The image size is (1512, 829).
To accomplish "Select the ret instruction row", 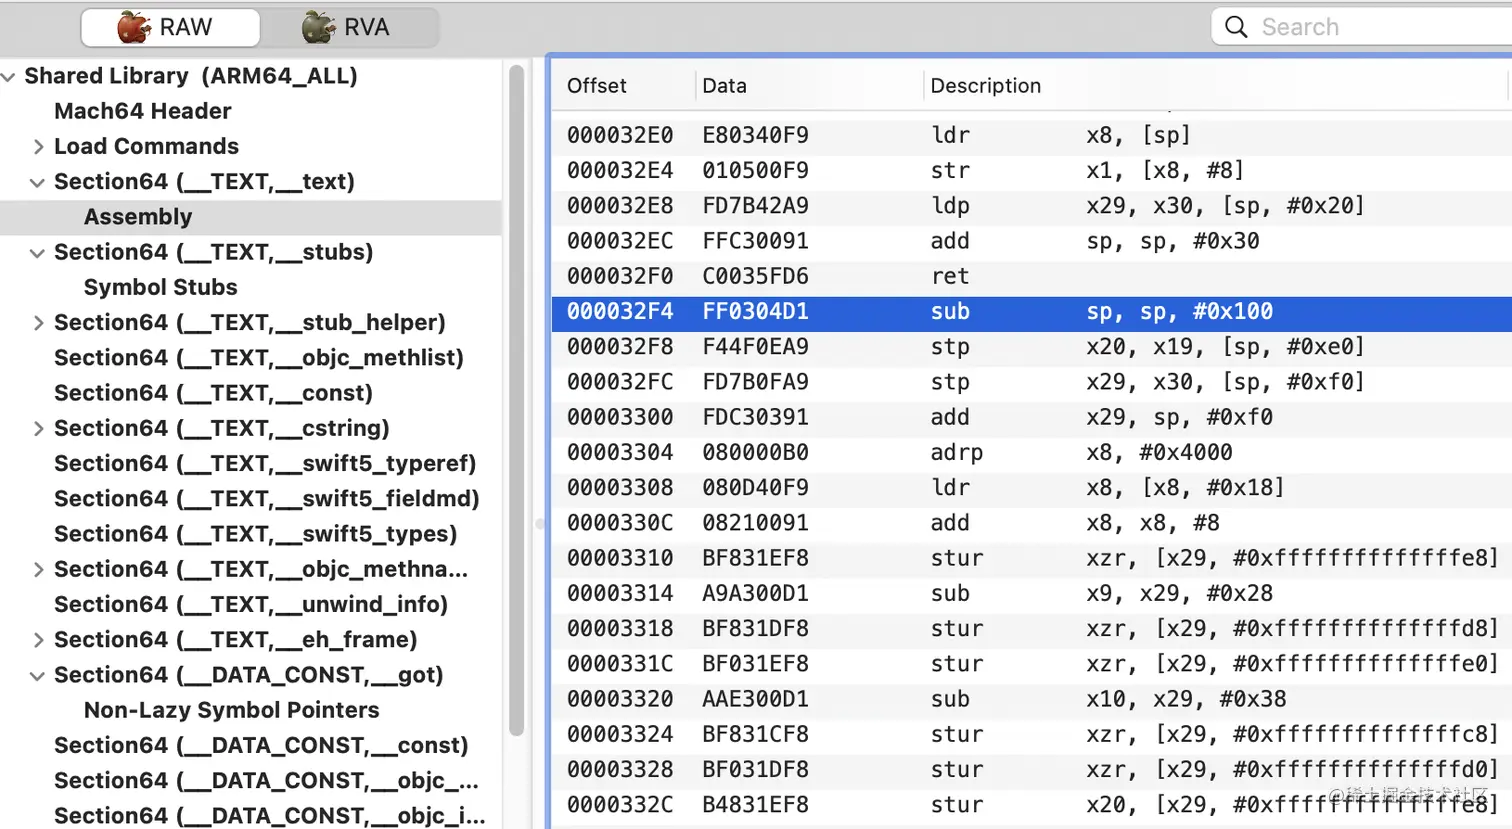I will pos(1032,276).
